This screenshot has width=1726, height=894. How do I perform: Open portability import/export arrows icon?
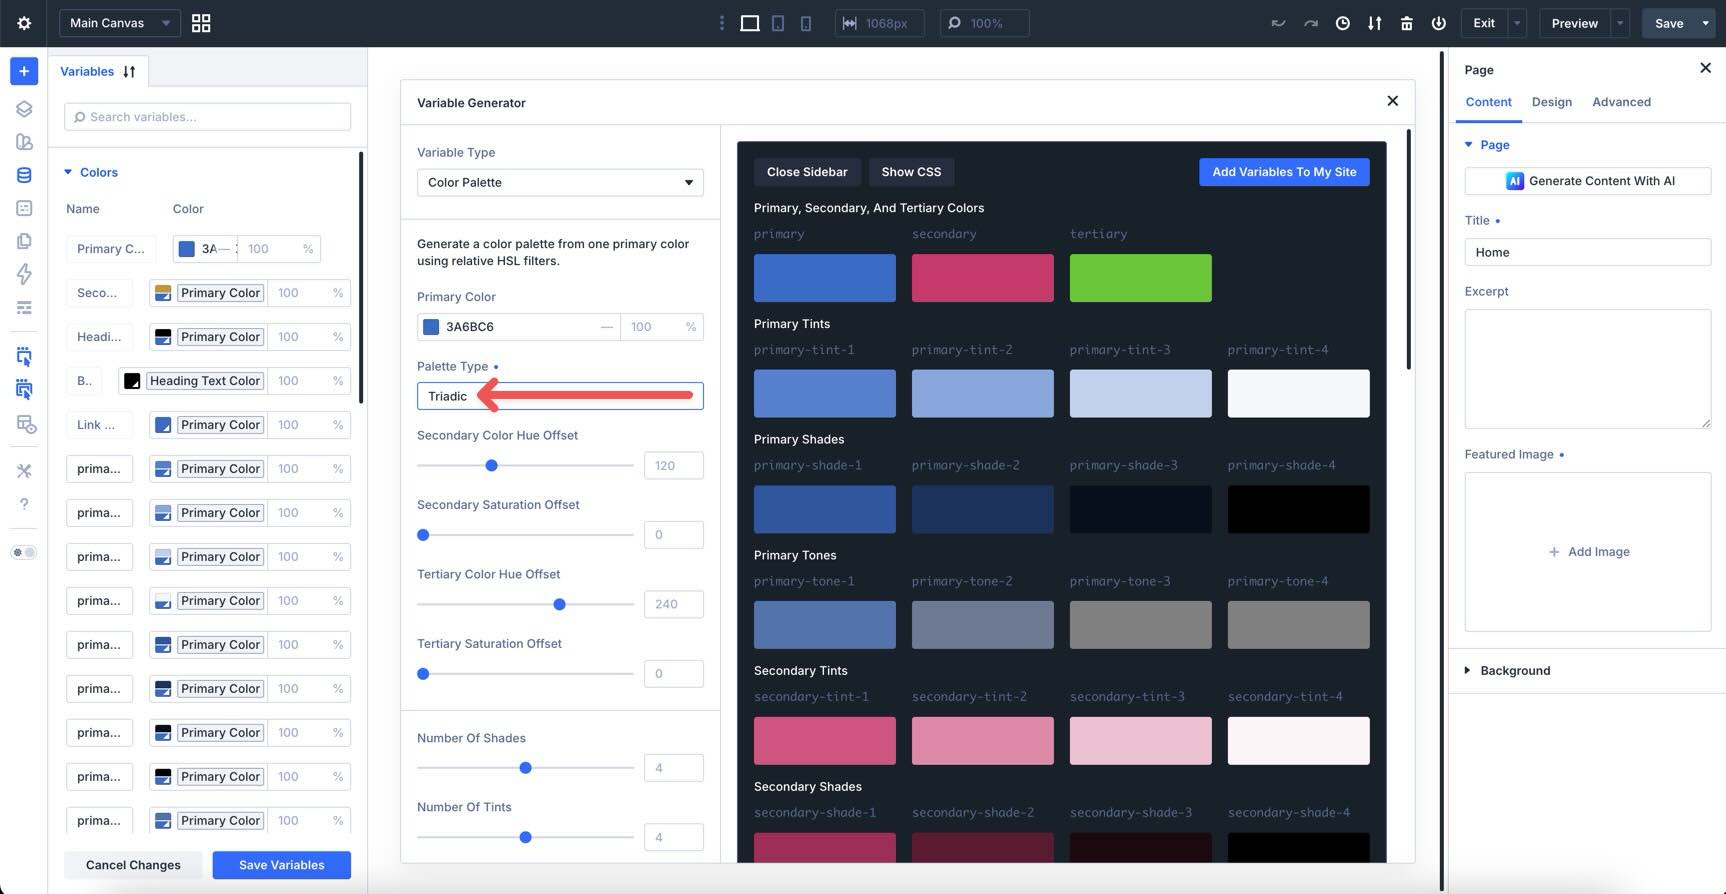tap(1375, 23)
